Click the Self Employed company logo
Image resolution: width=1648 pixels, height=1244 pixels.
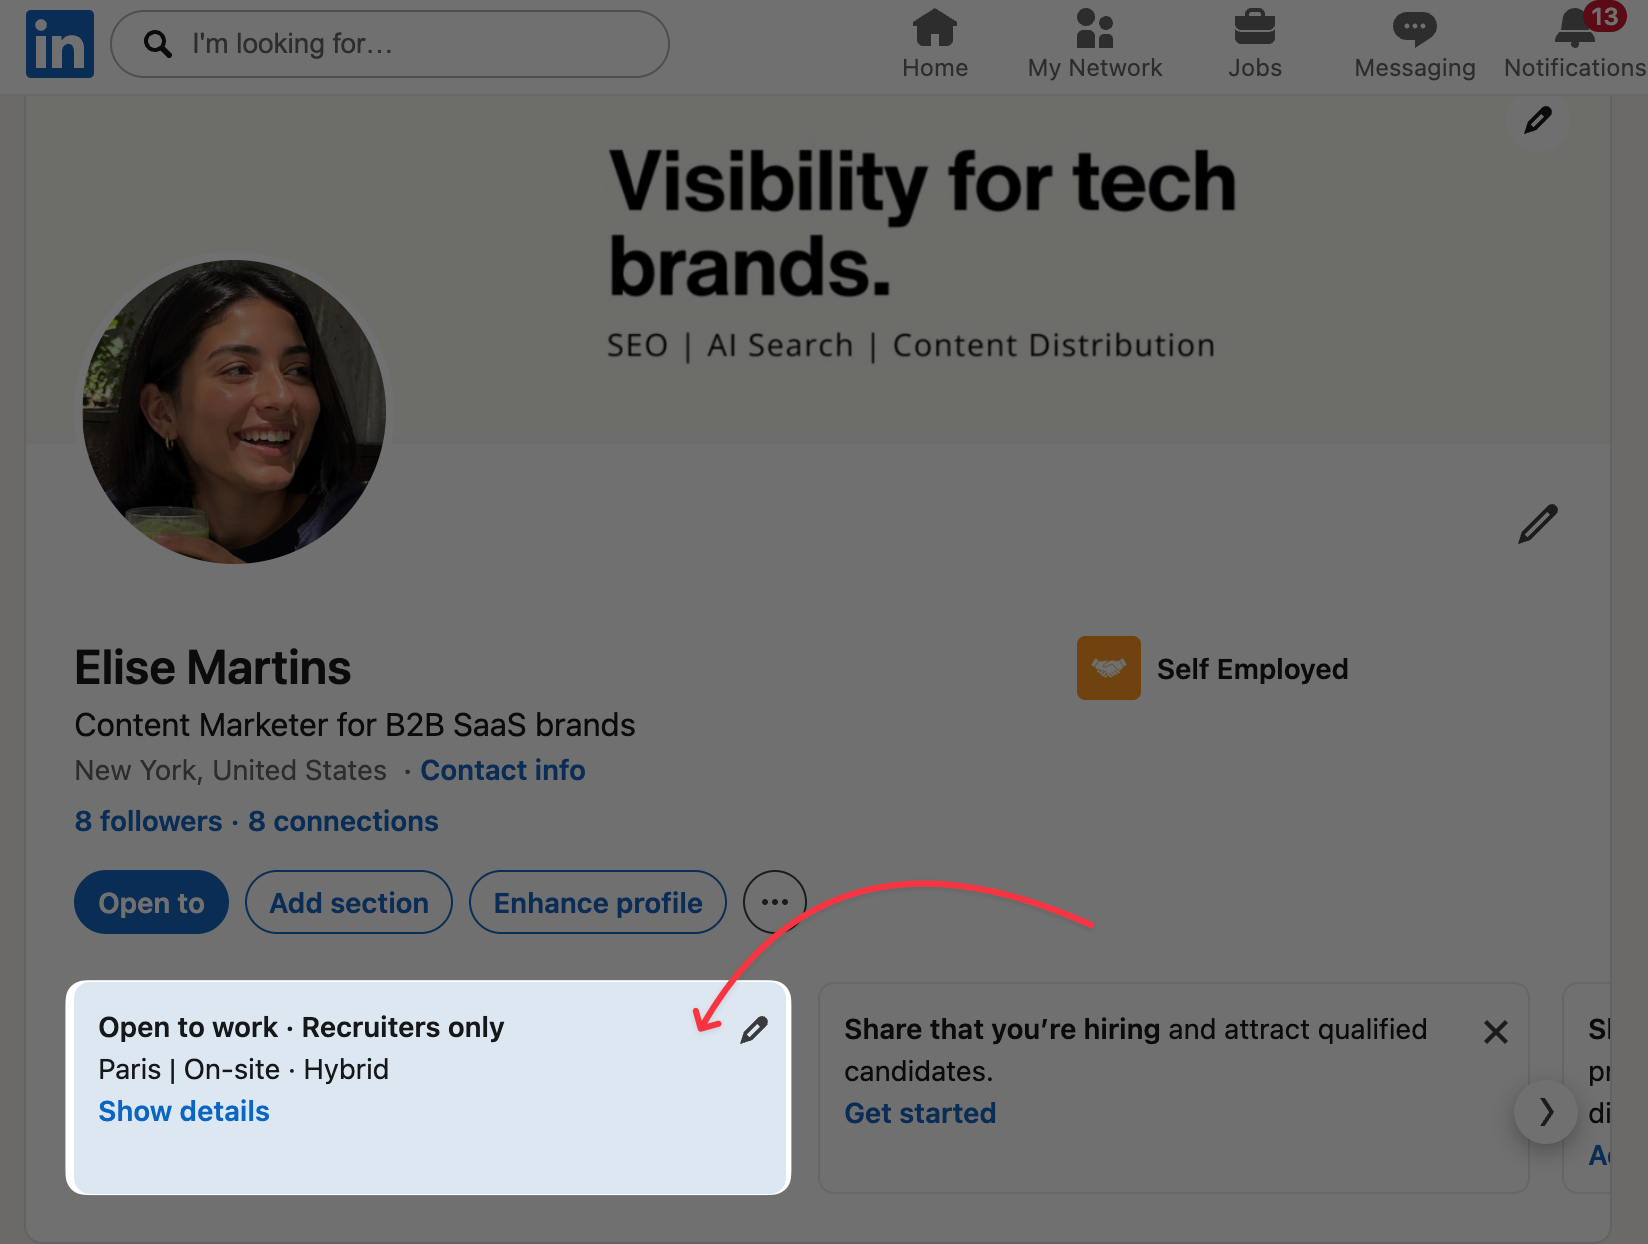click(x=1109, y=668)
